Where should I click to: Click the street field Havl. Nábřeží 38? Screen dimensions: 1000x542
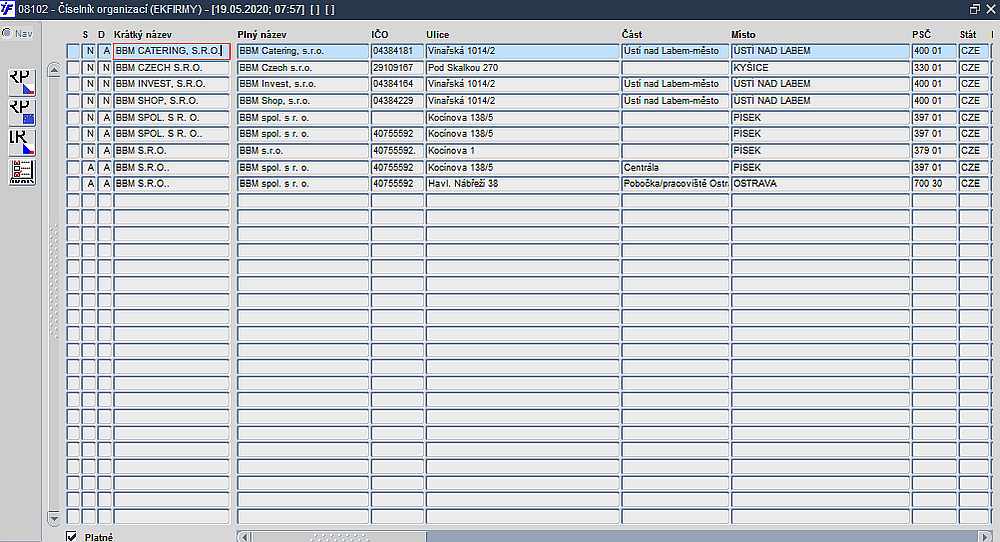point(522,184)
